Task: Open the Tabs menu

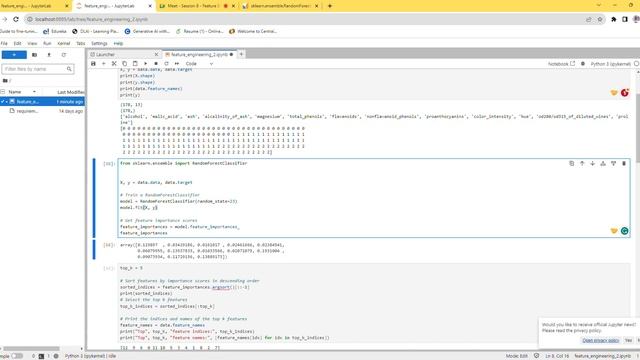Action: [81, 43]
